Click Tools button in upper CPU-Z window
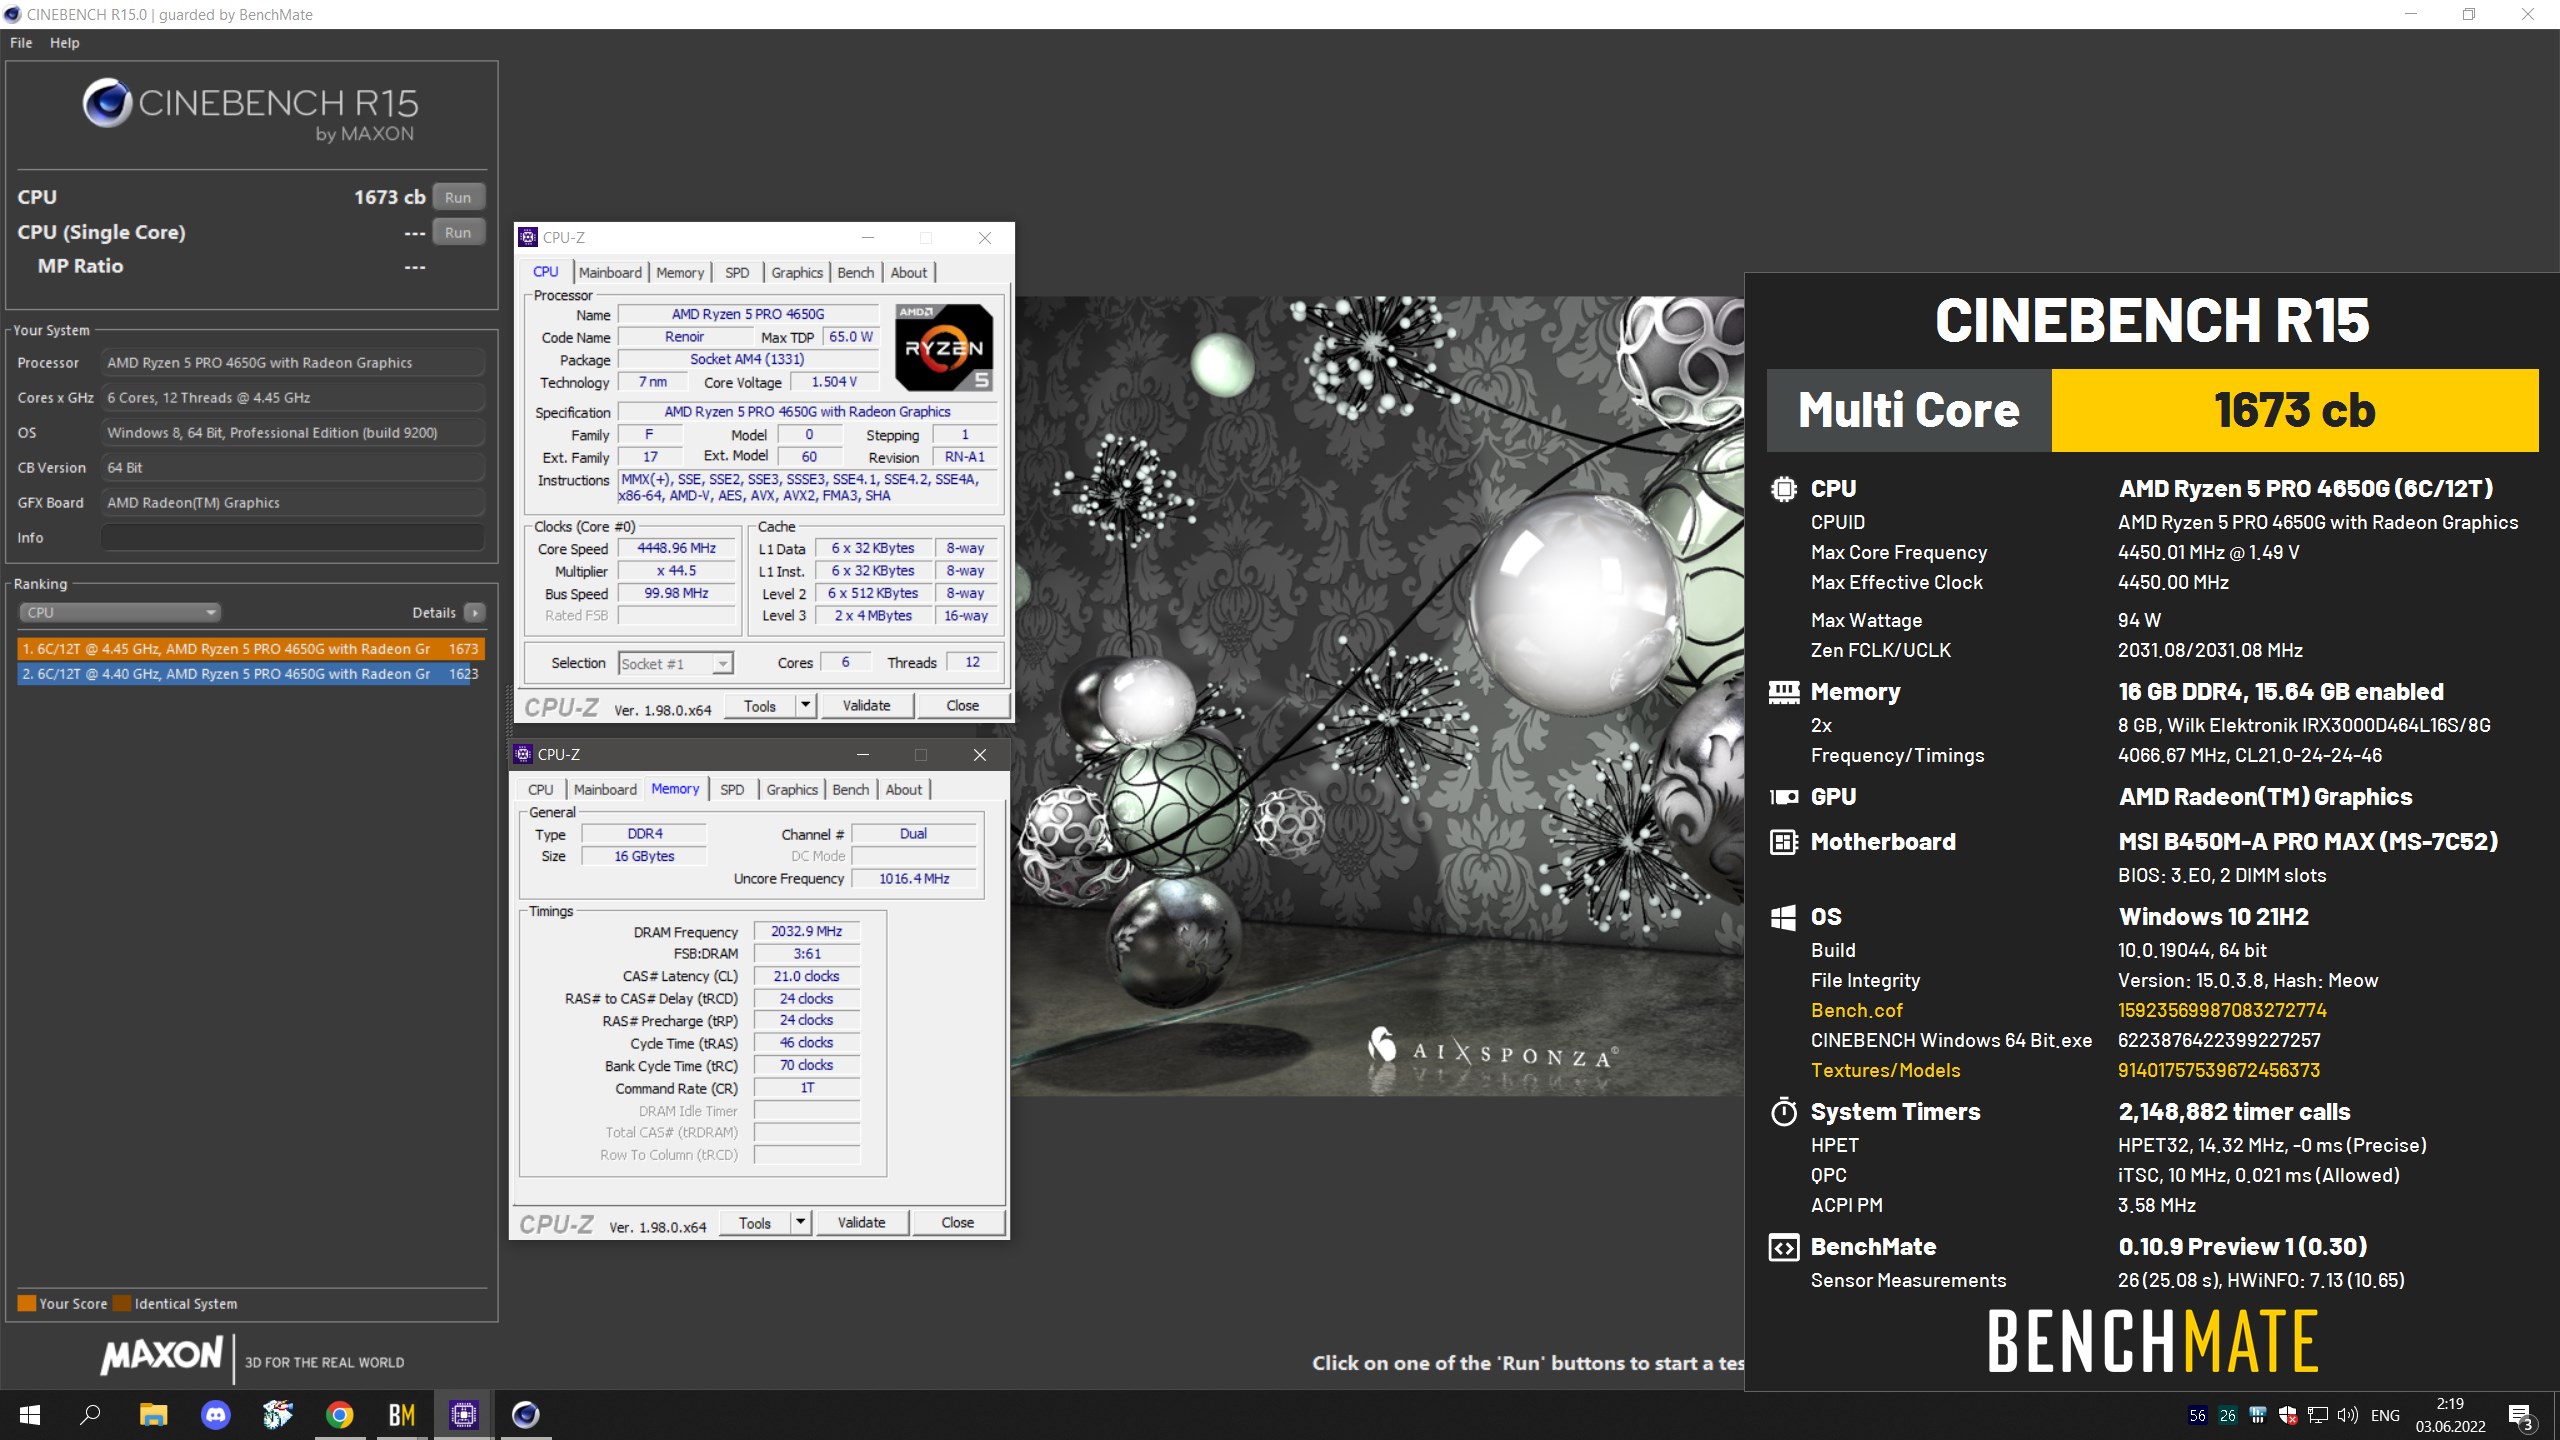The image size is (2560, 1440). [x=759, y=706]
